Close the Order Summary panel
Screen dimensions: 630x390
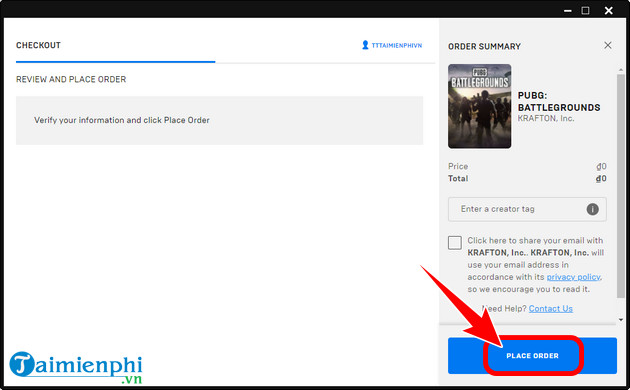pyautogui.click(x=608, y=45)
